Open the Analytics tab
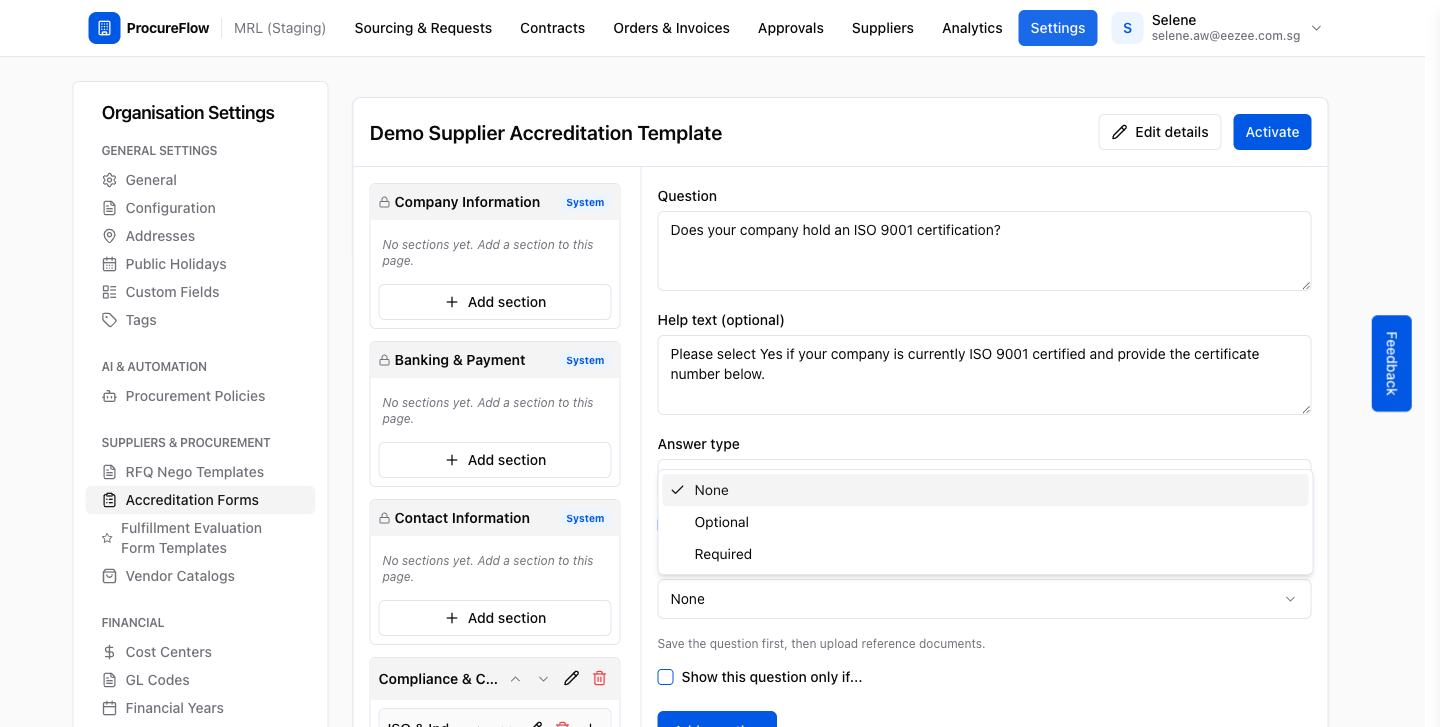Image resolution: width=1440 pixels, height=727 pixels. 972,28
